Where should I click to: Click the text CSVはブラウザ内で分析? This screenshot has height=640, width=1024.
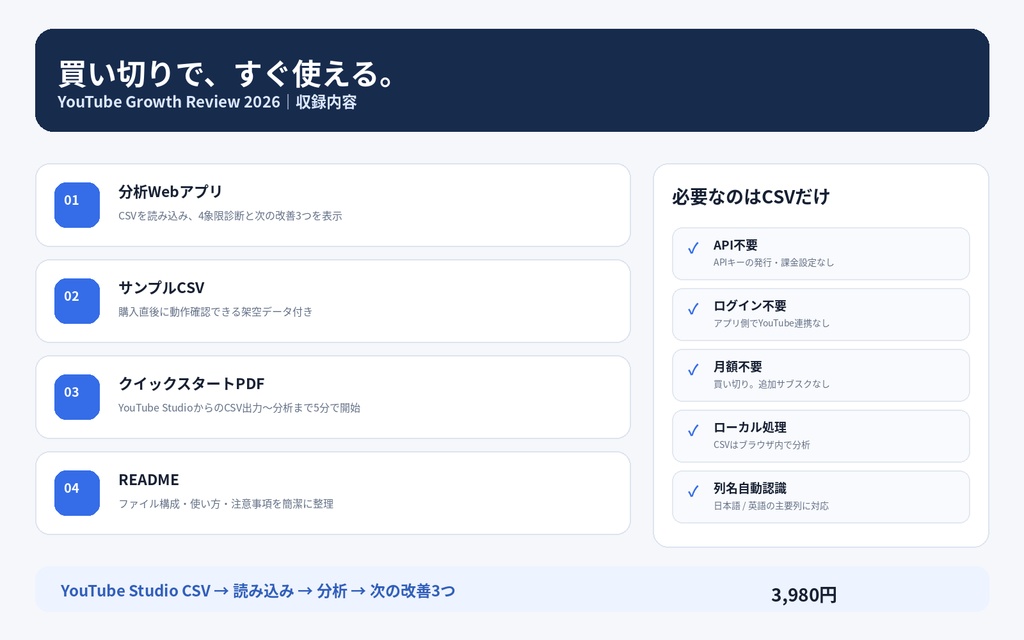(x=761, y=445)
